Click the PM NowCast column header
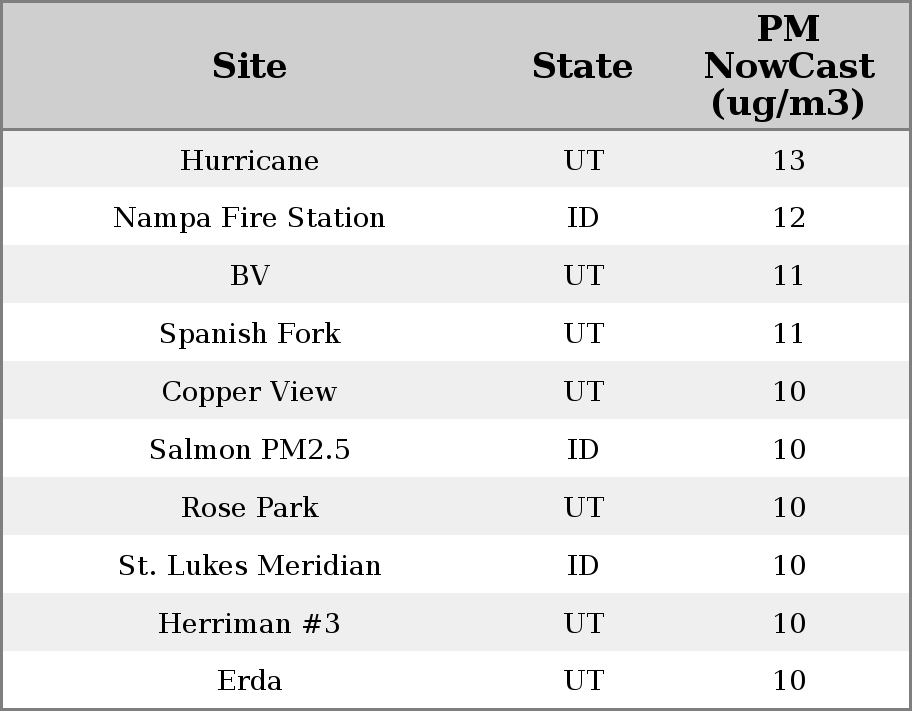 pos(788,66)
